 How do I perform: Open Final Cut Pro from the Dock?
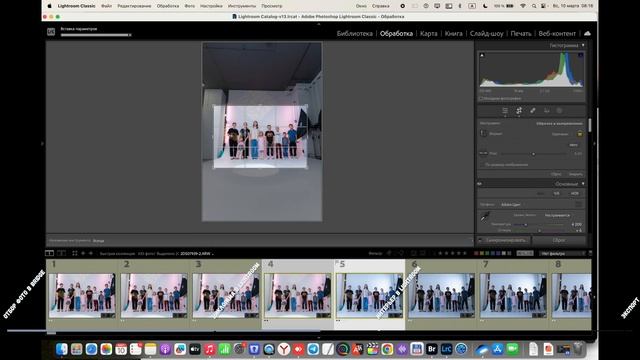click(372, 349)
